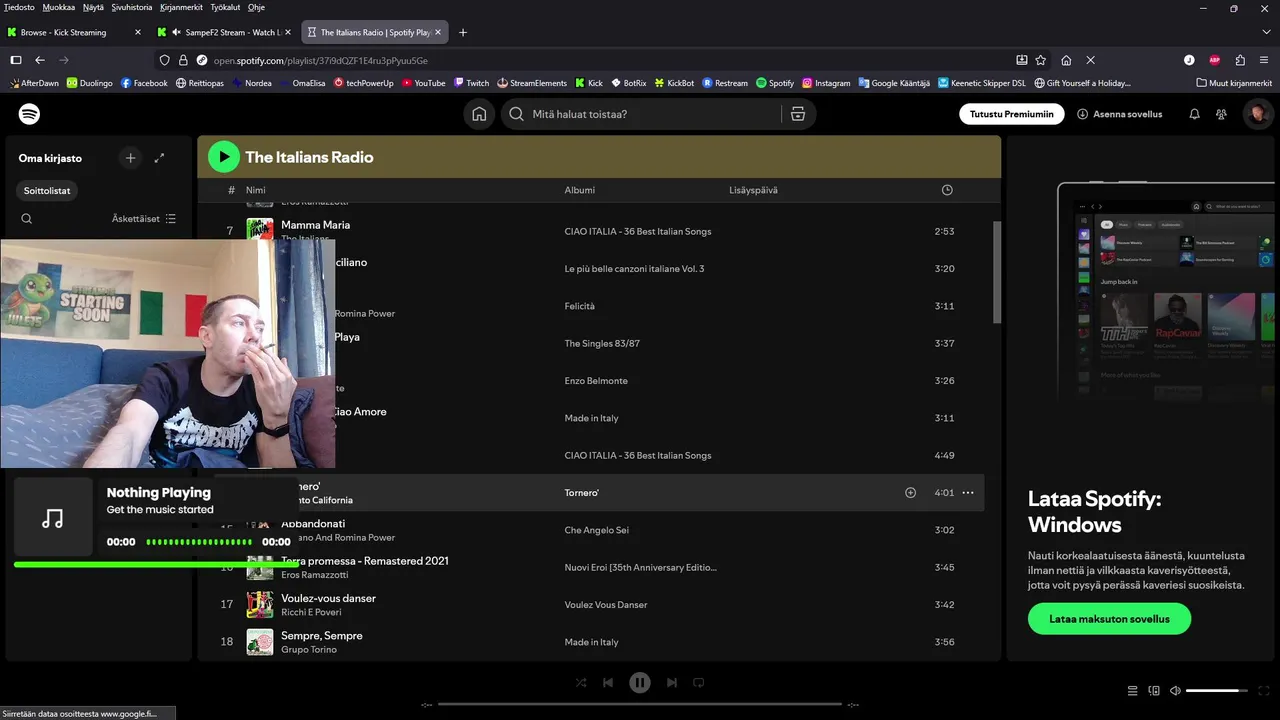Open the Ricchi E Poveri artist link
This screenshot has width=1280, height=720.
tap(311, 612)
